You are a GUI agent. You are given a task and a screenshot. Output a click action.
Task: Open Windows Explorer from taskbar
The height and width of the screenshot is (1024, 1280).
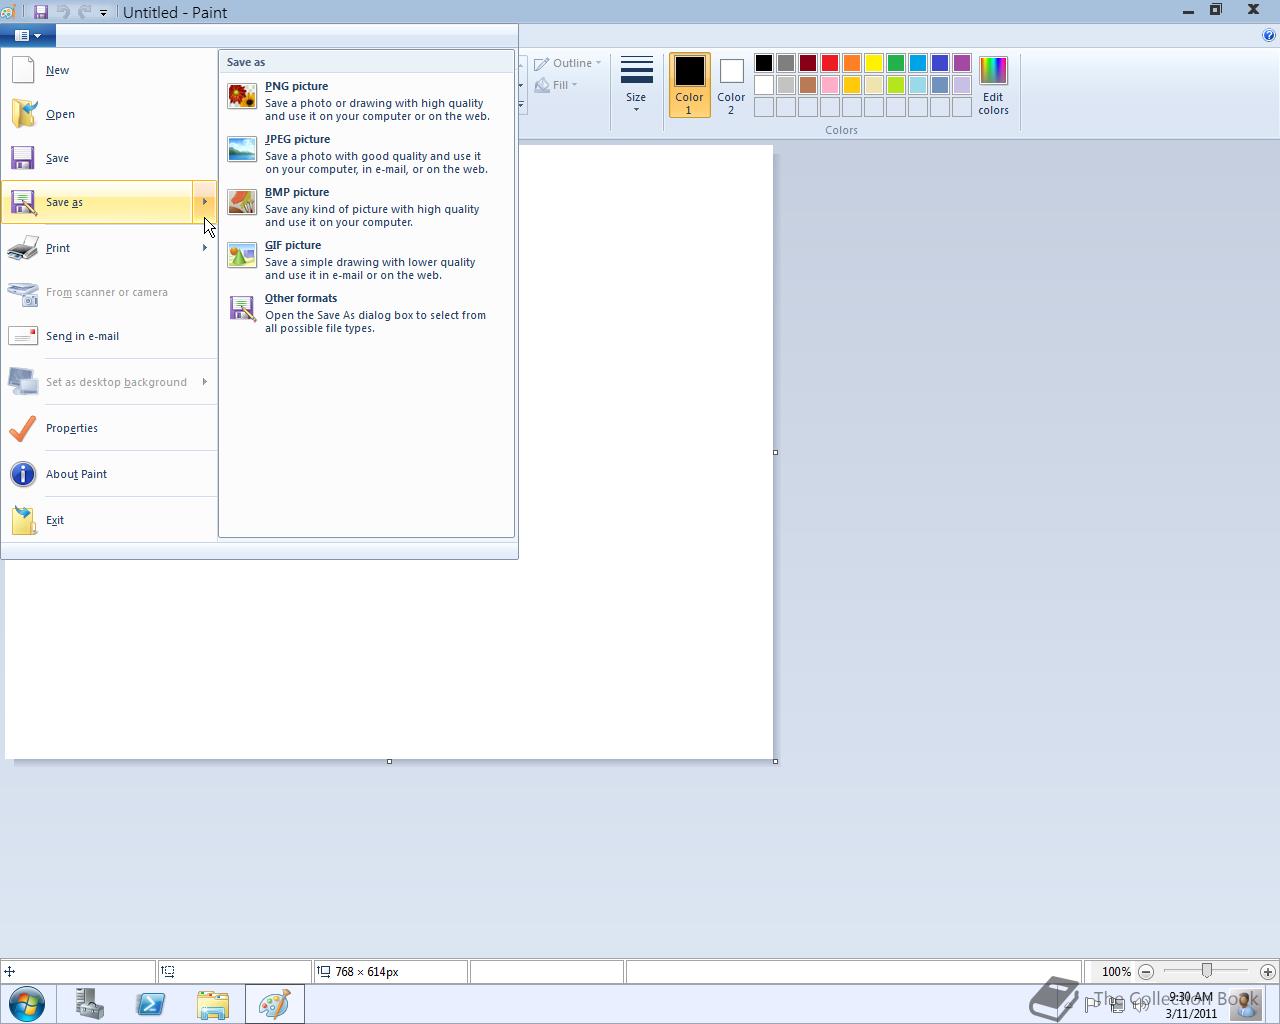pyautogui.click(x=212, y=1004)
